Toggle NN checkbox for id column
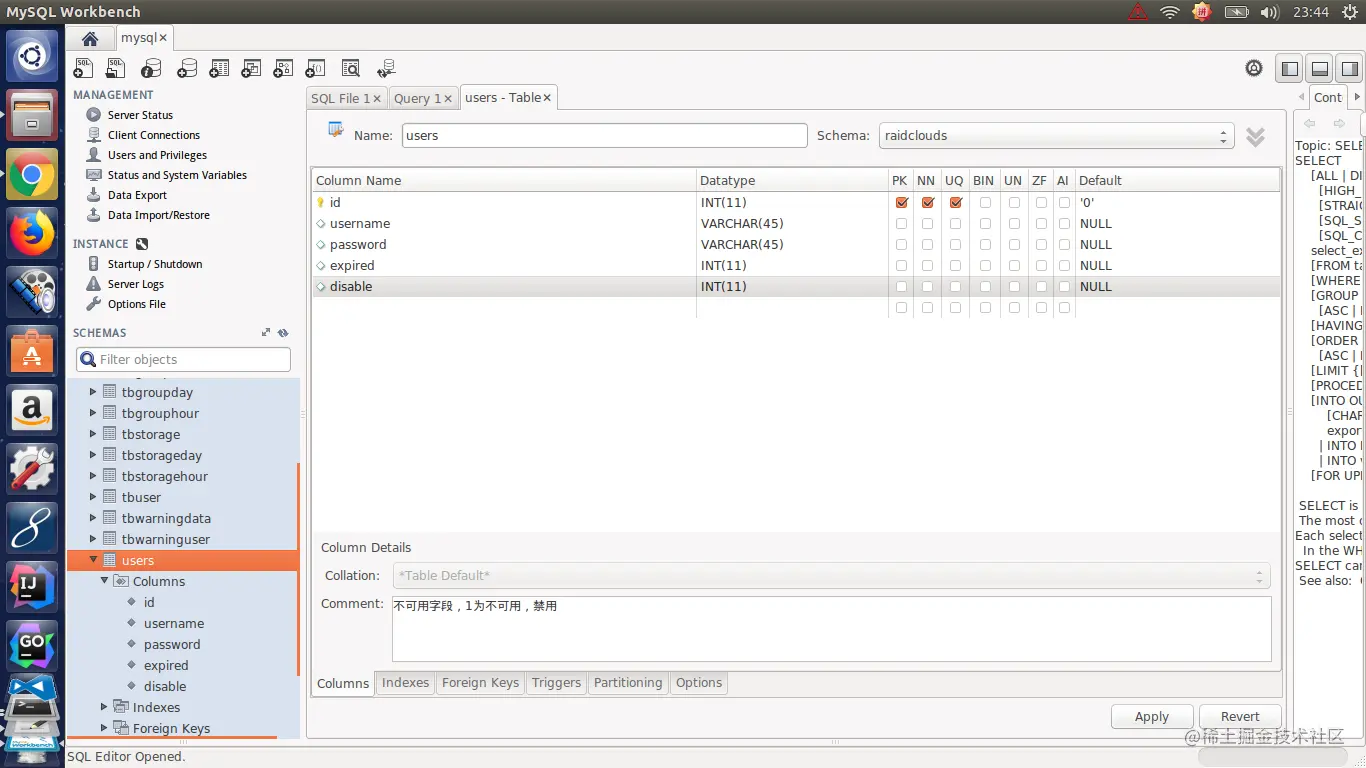 928,202
